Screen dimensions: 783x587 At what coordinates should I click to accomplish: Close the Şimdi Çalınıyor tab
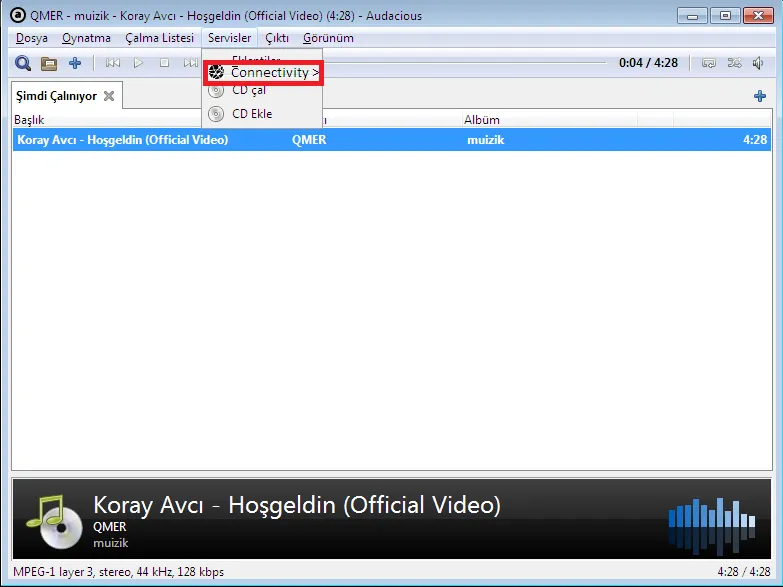(109, 96)
